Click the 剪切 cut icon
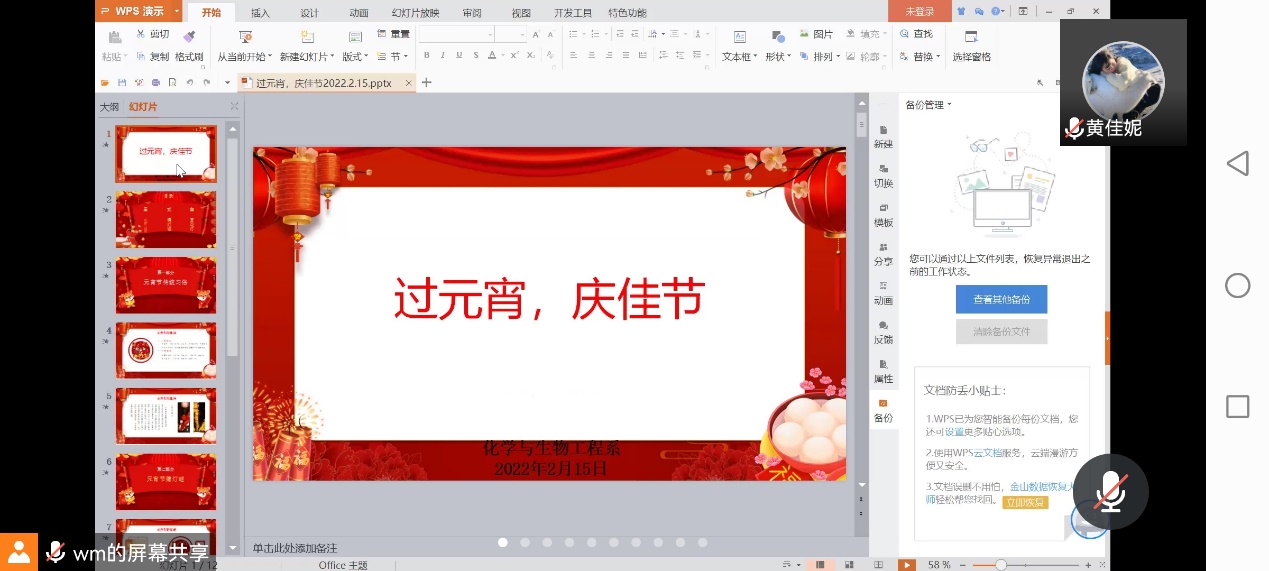 [141, 35]
